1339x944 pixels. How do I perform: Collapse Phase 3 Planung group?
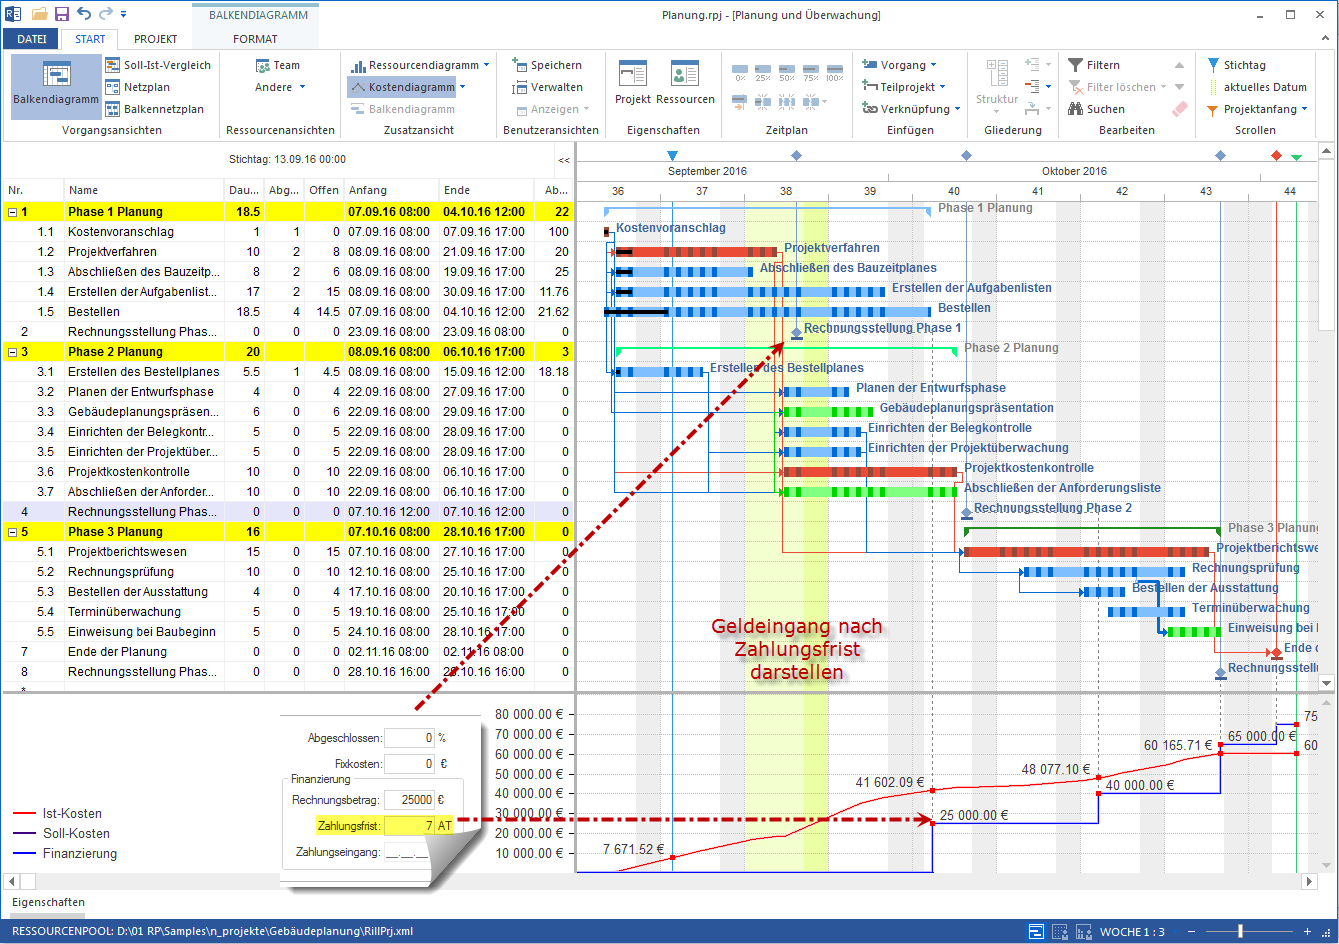pos(12,532)
